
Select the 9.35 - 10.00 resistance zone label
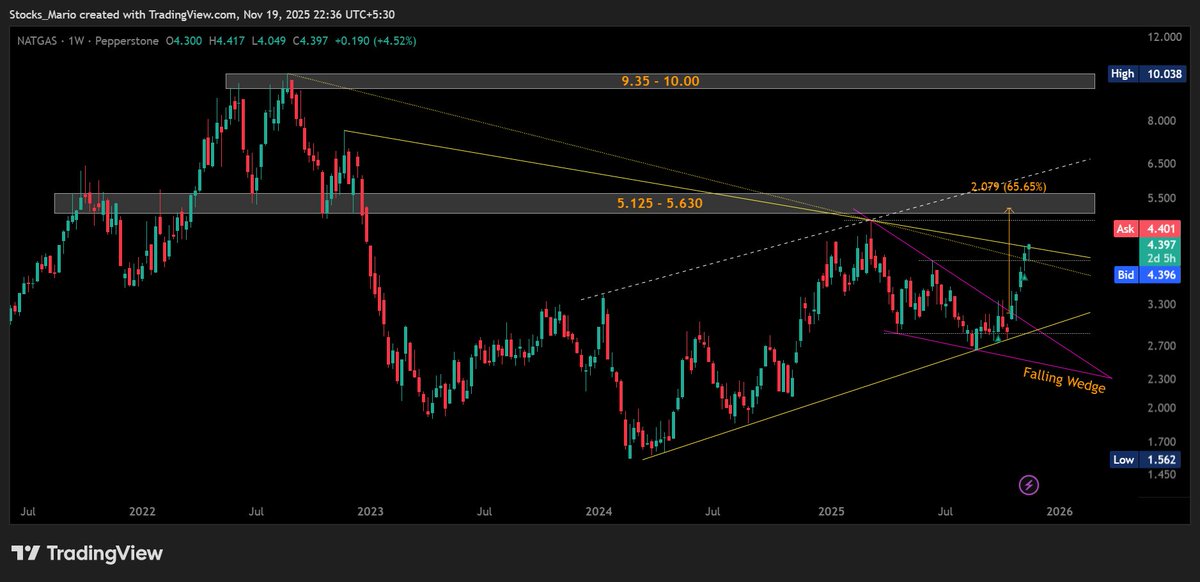[660, 81]
